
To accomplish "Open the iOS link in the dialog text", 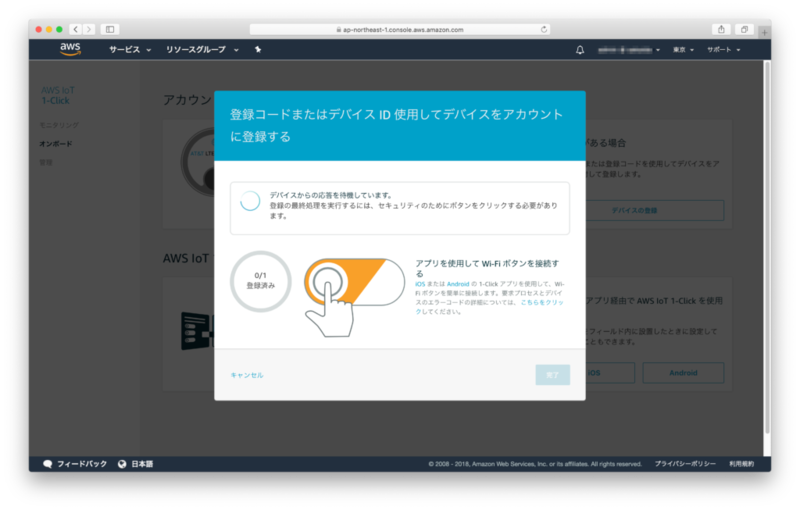I will tap(420, 284).
